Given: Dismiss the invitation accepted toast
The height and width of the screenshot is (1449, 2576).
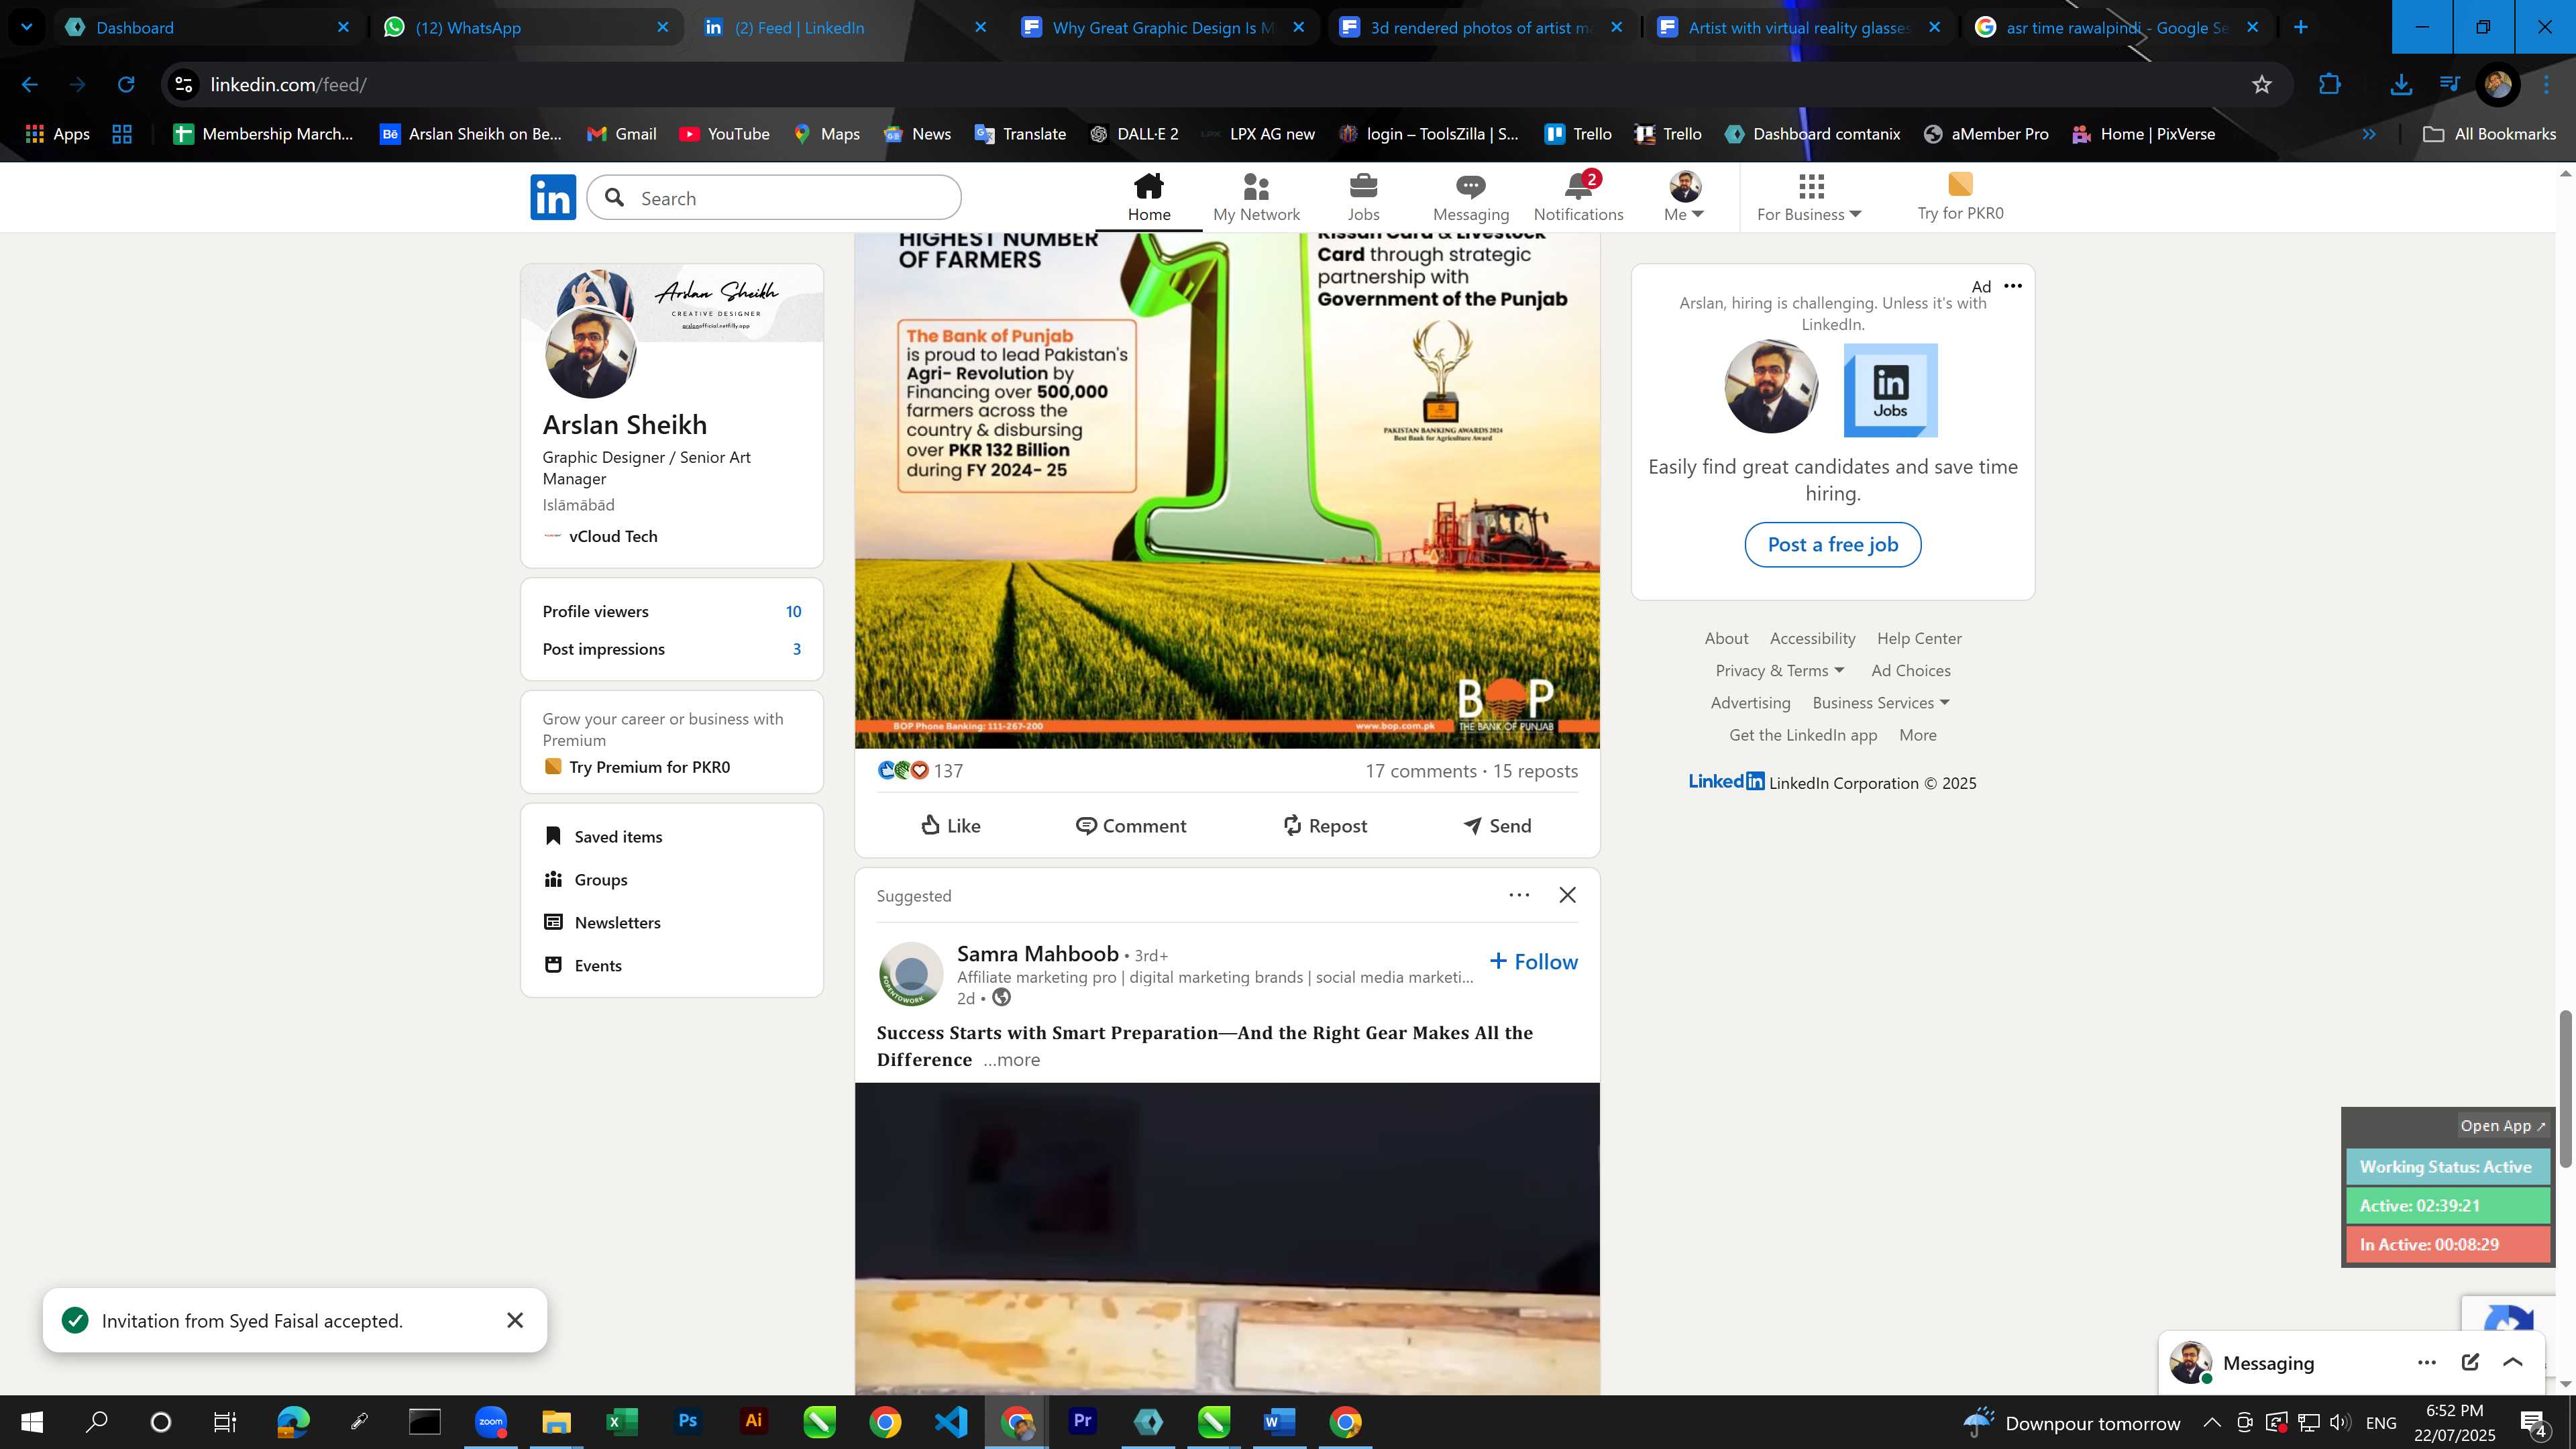Looking at the screenshot, I should point(515,1320).
